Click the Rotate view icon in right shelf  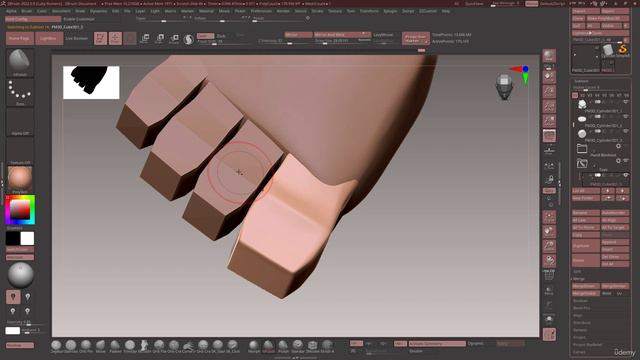click(x=549, y=261)
